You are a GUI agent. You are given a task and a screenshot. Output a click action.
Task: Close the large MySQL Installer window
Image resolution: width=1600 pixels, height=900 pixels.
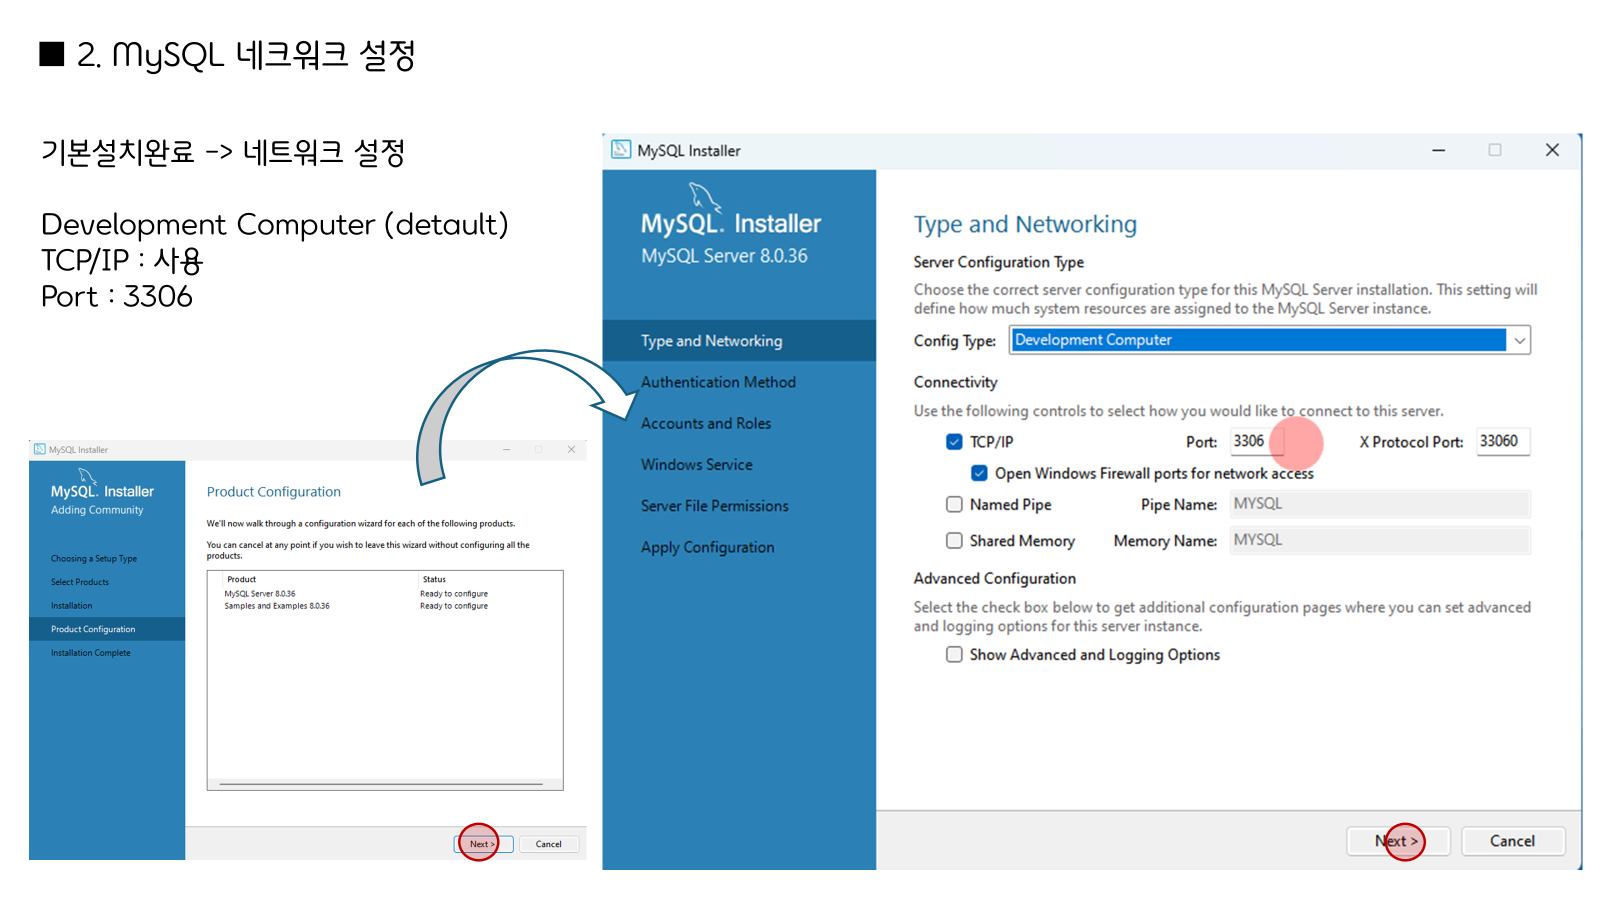1552,150
